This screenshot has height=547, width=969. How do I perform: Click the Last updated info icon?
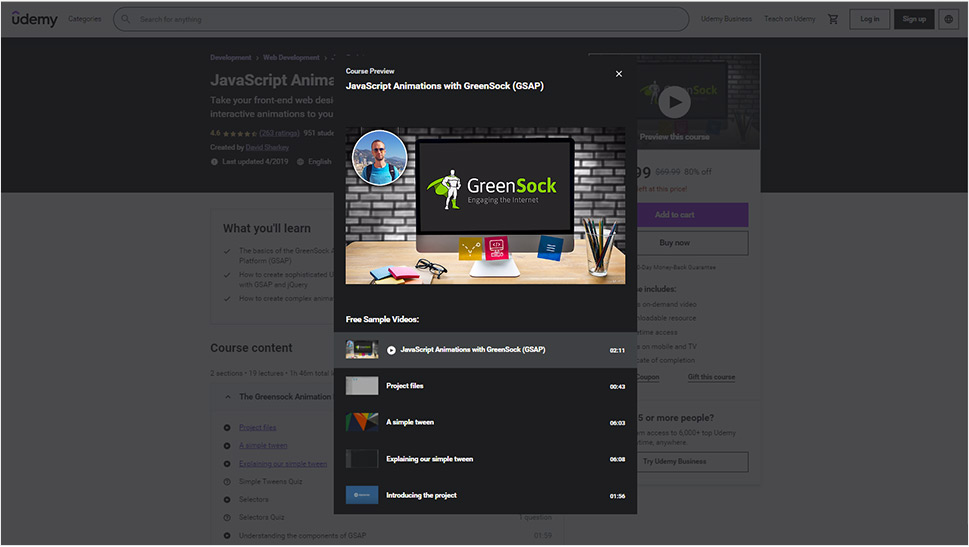pyautogui.click(x=214, y=162)
